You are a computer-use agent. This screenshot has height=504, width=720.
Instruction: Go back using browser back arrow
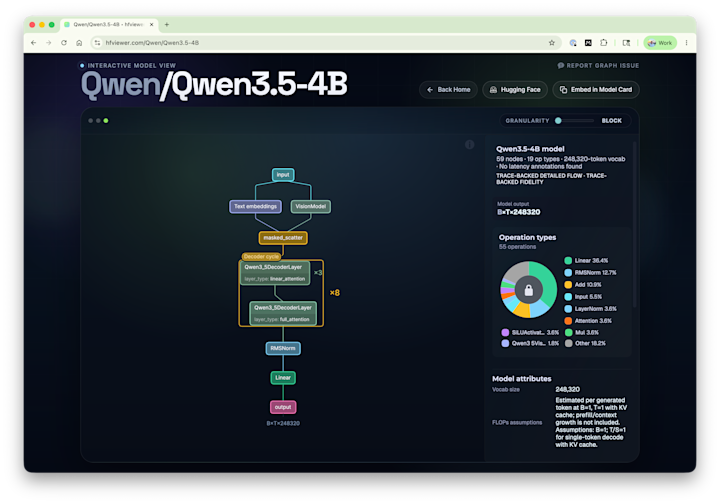(34, 43)
